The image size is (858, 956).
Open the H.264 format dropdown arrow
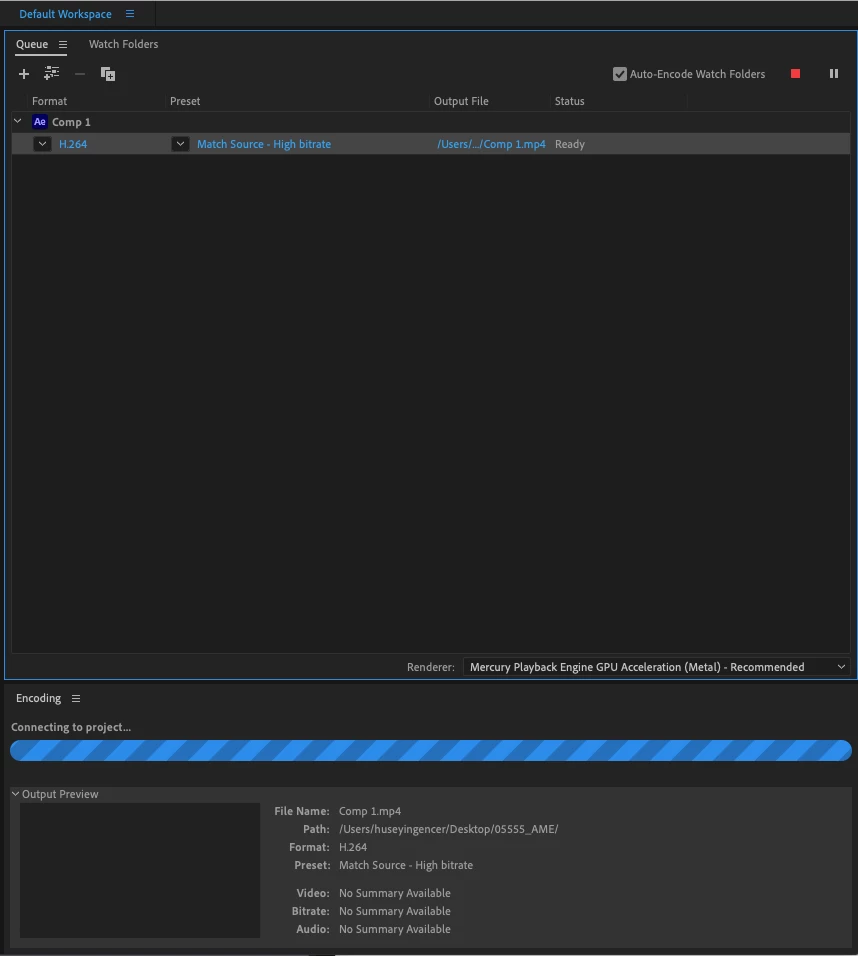42,144
